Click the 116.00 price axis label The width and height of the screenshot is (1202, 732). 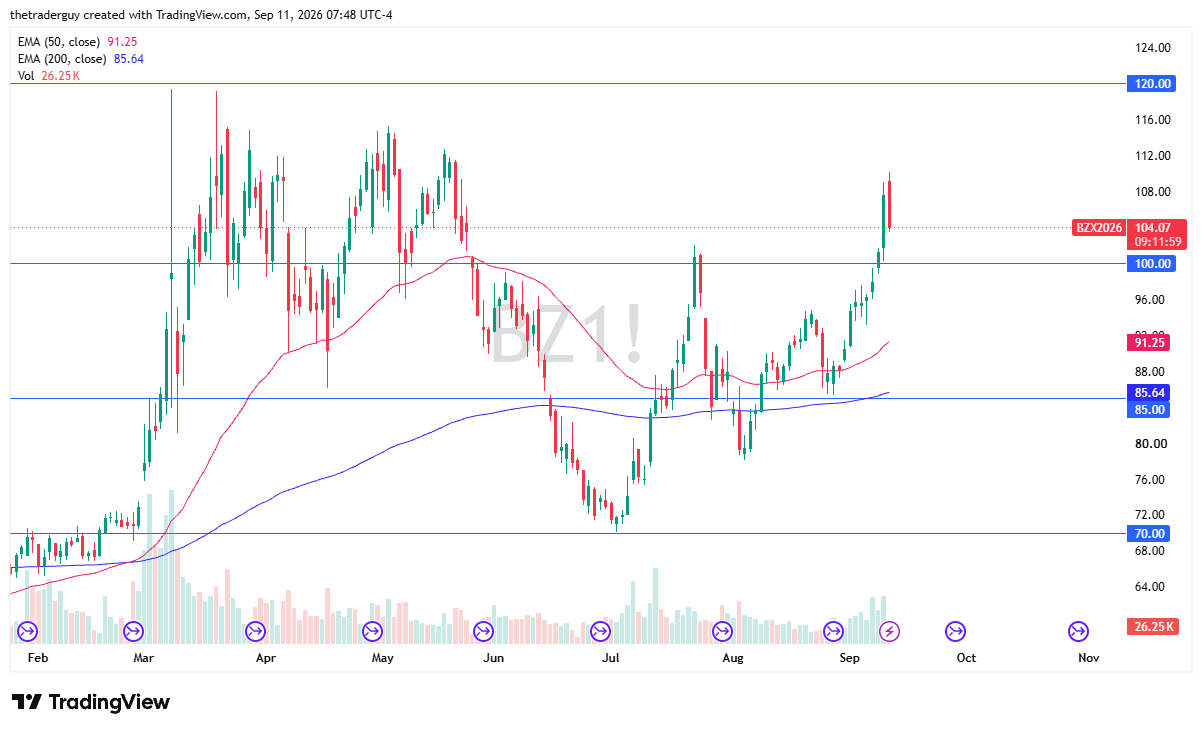(x=1154, y=120)
